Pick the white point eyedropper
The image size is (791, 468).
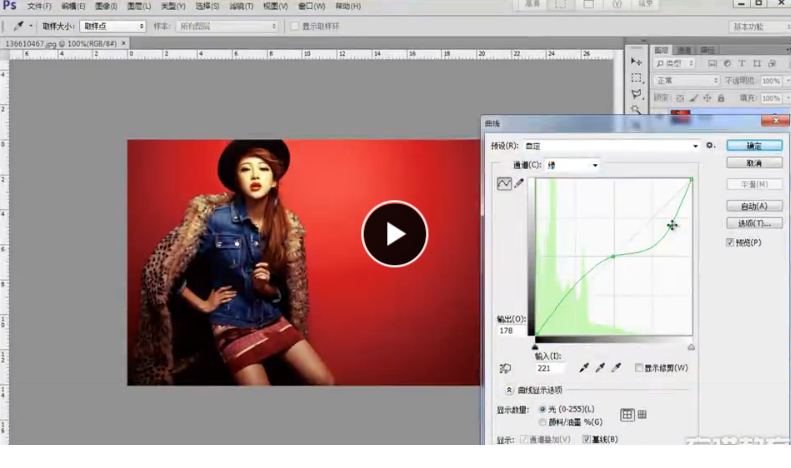(616, 368)
